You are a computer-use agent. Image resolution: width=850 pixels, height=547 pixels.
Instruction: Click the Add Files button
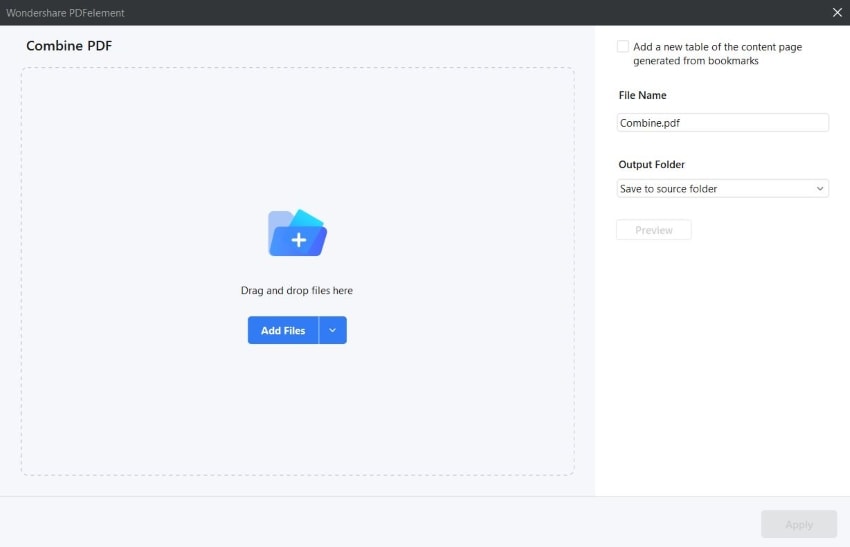(283, 330)
